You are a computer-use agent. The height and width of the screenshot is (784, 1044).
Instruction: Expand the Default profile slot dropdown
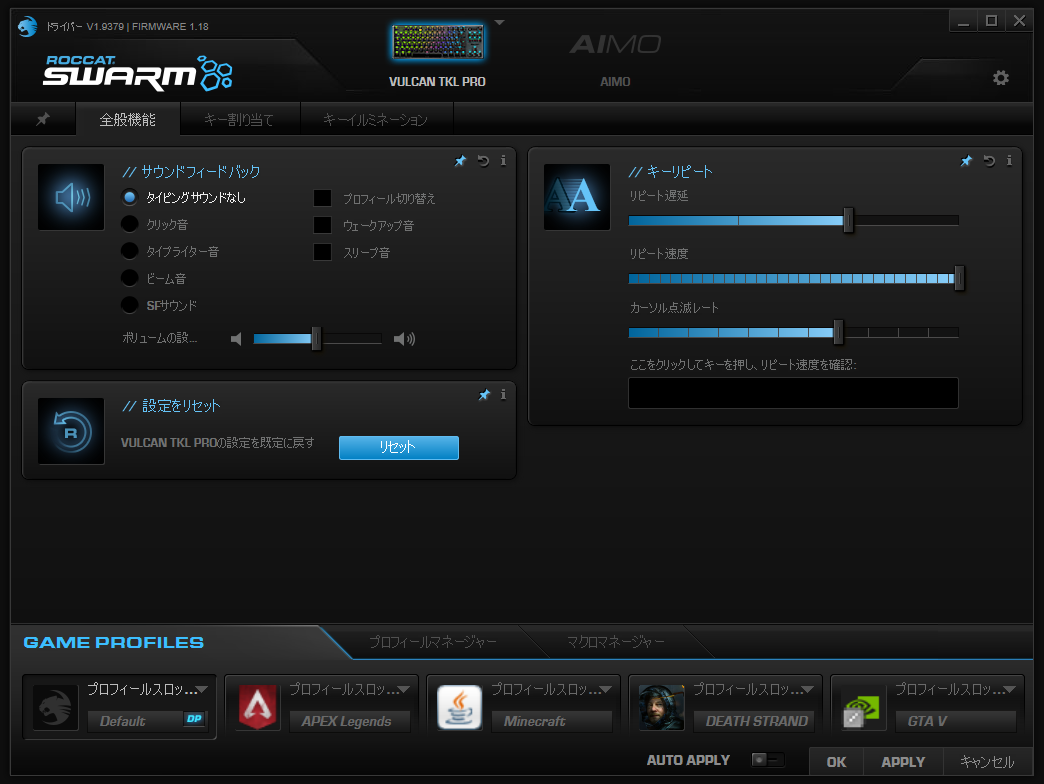coord(202,689)
